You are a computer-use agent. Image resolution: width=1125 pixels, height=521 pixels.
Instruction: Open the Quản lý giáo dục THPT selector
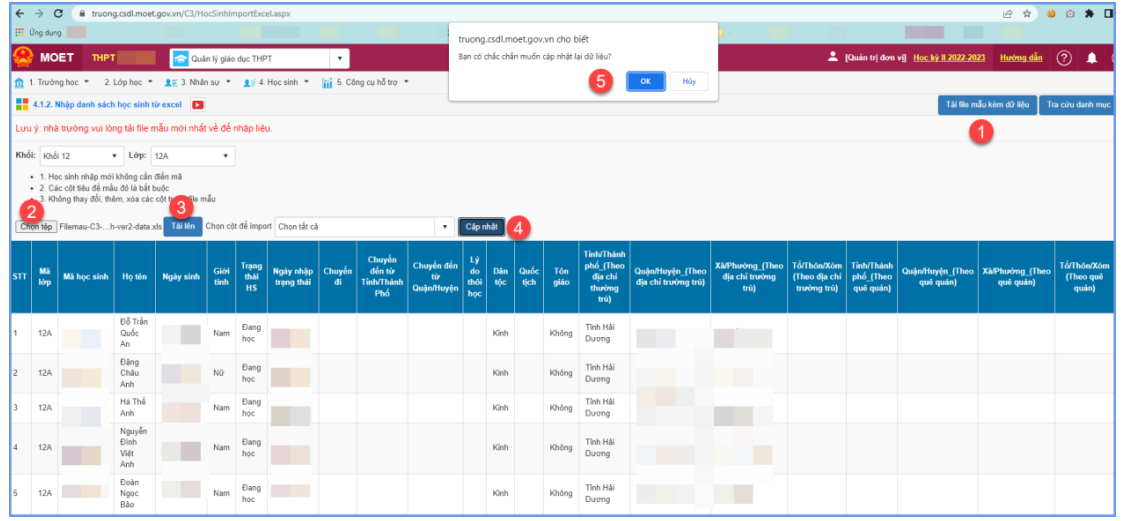[x=259, y=59]
